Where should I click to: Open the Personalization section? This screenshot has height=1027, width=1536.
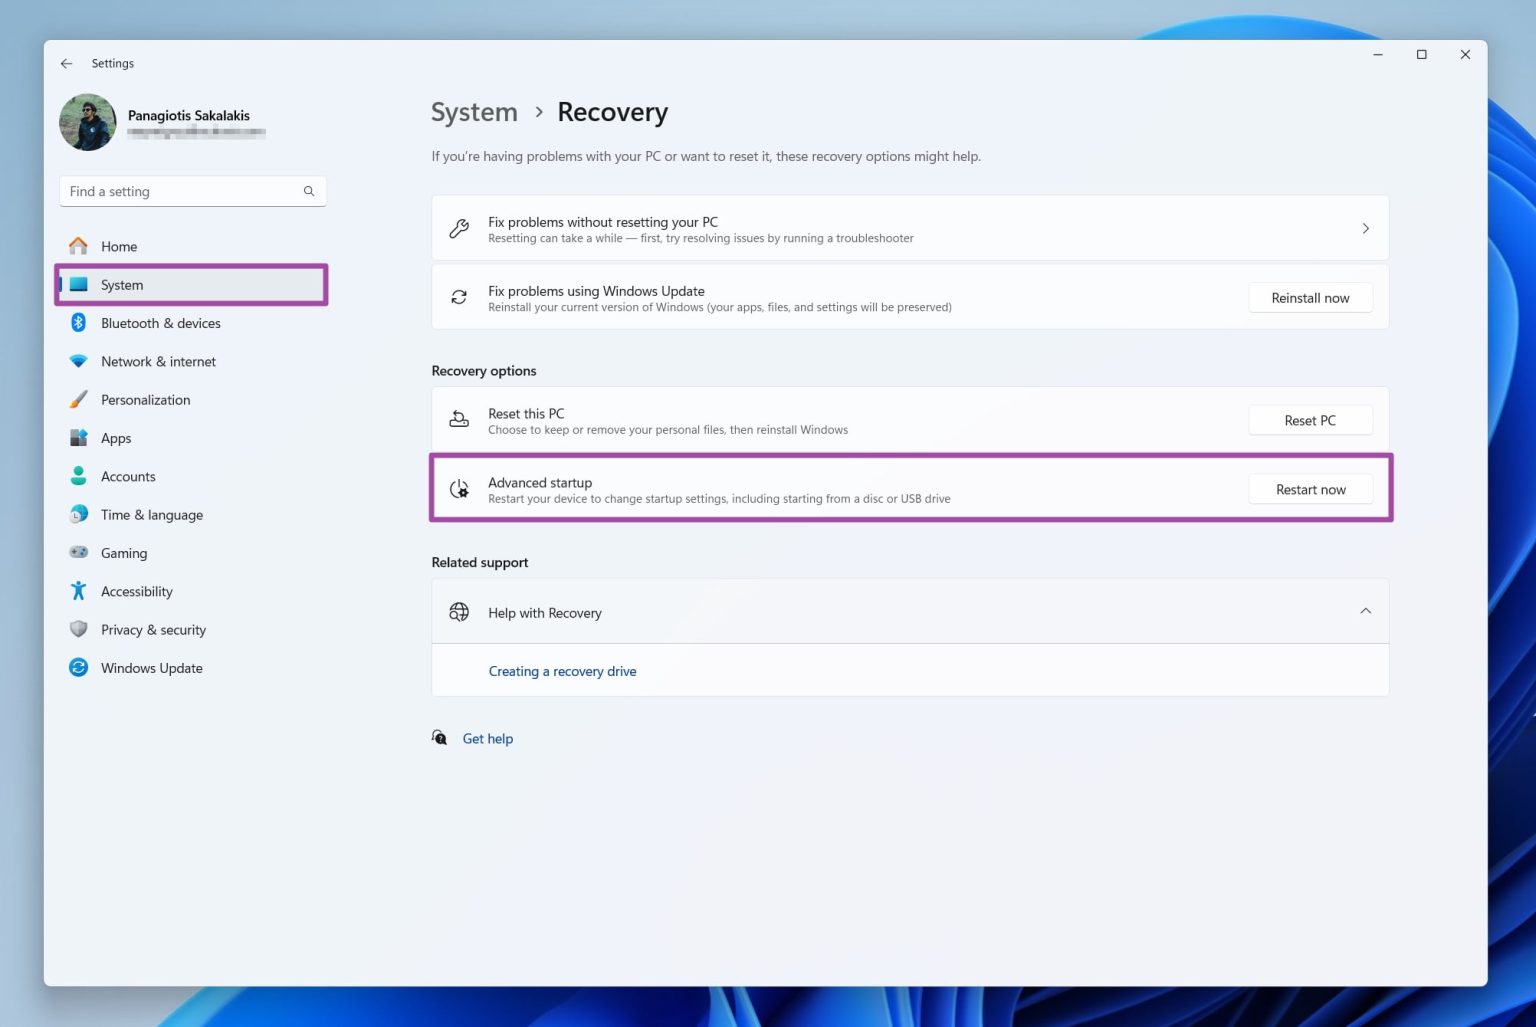[x=145, y=400]
